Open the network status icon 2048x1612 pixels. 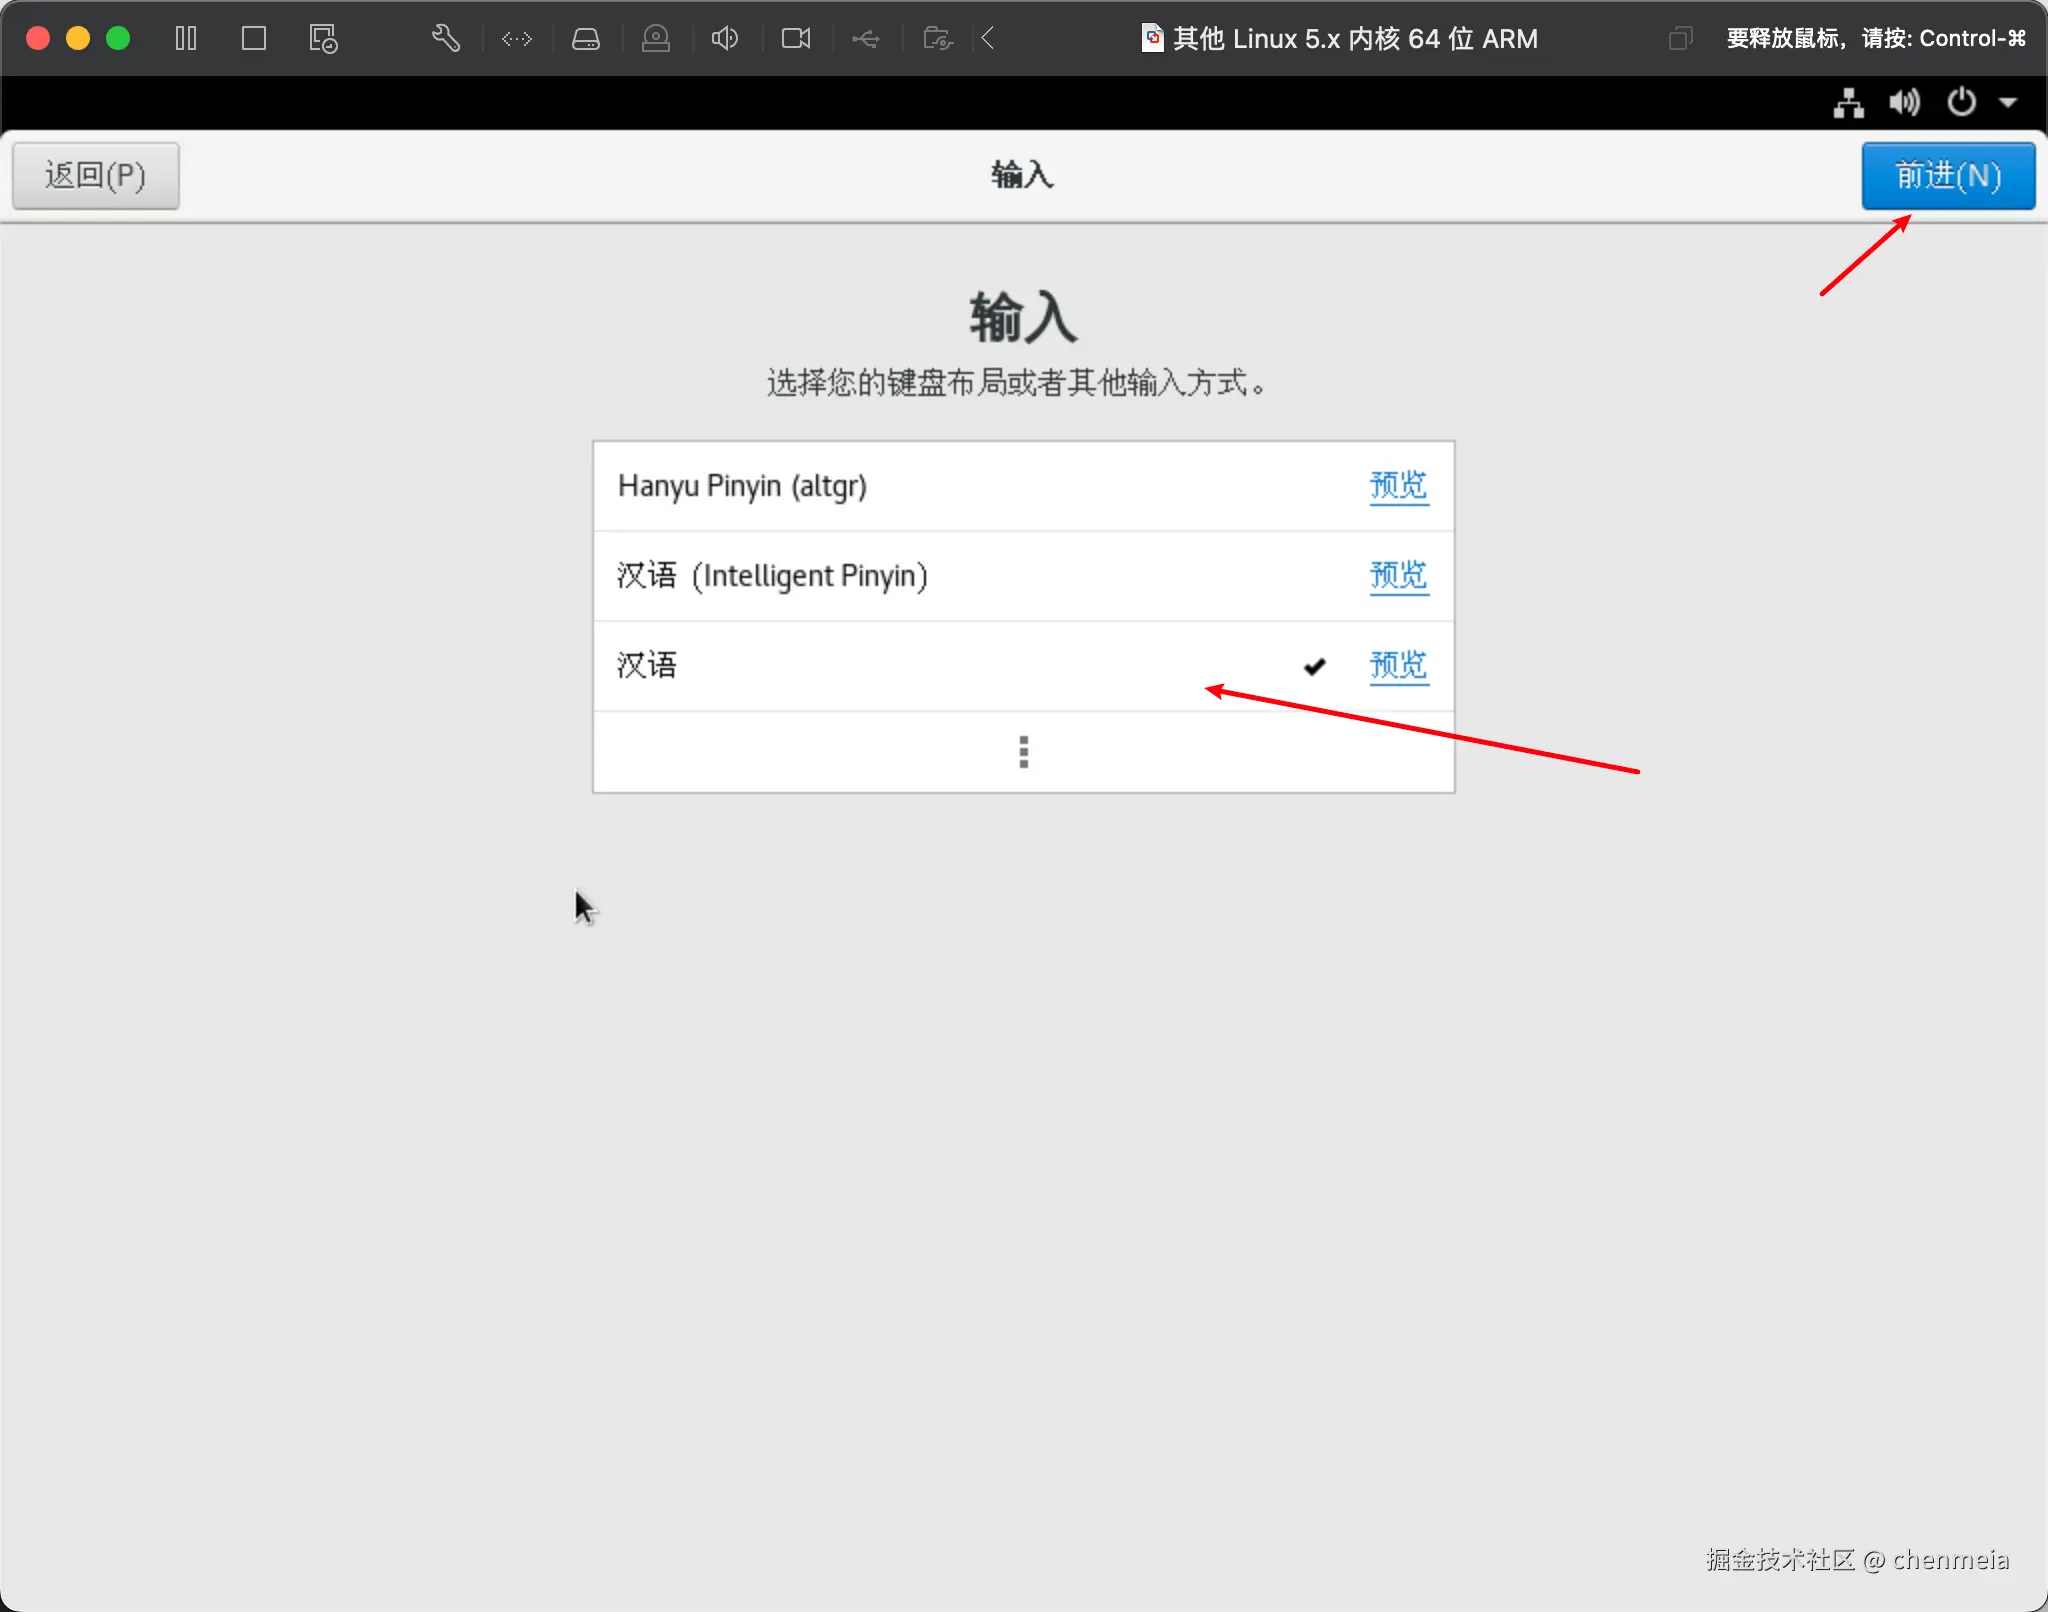(x=1848, y=103)
